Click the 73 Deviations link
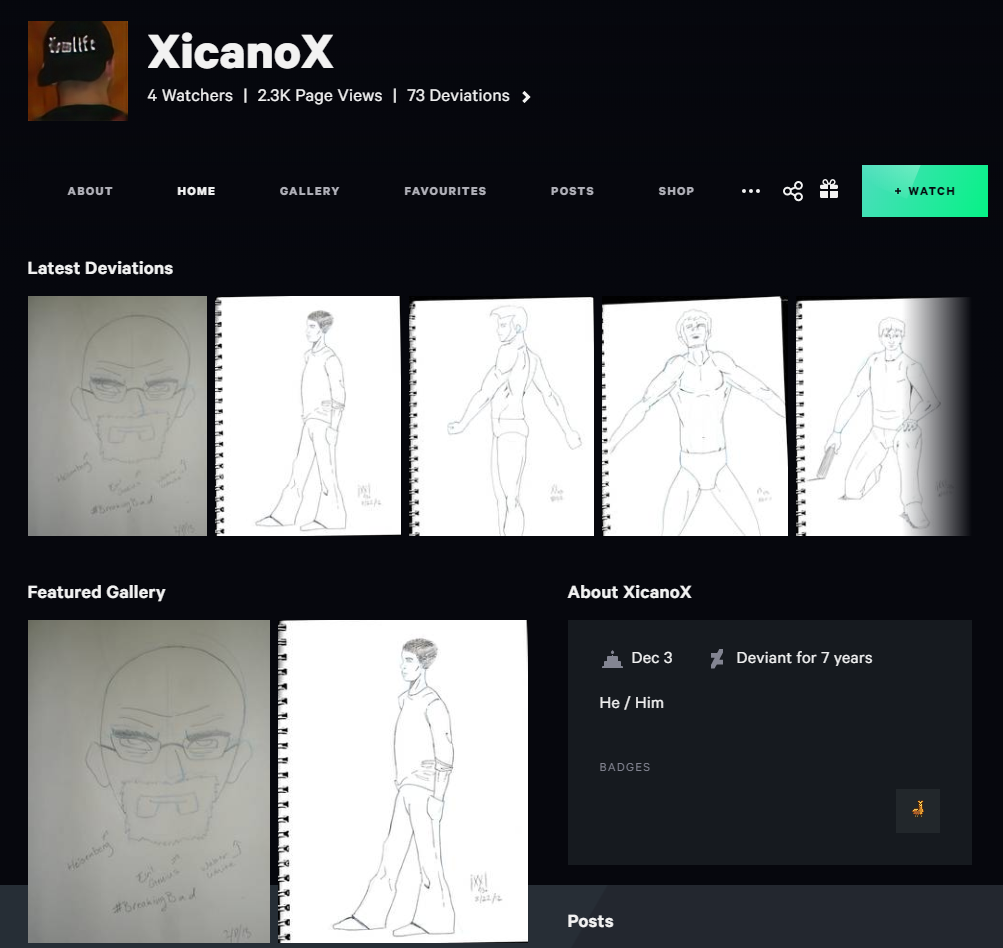This screenshot has height=948, width=1003. coord(458,95)
